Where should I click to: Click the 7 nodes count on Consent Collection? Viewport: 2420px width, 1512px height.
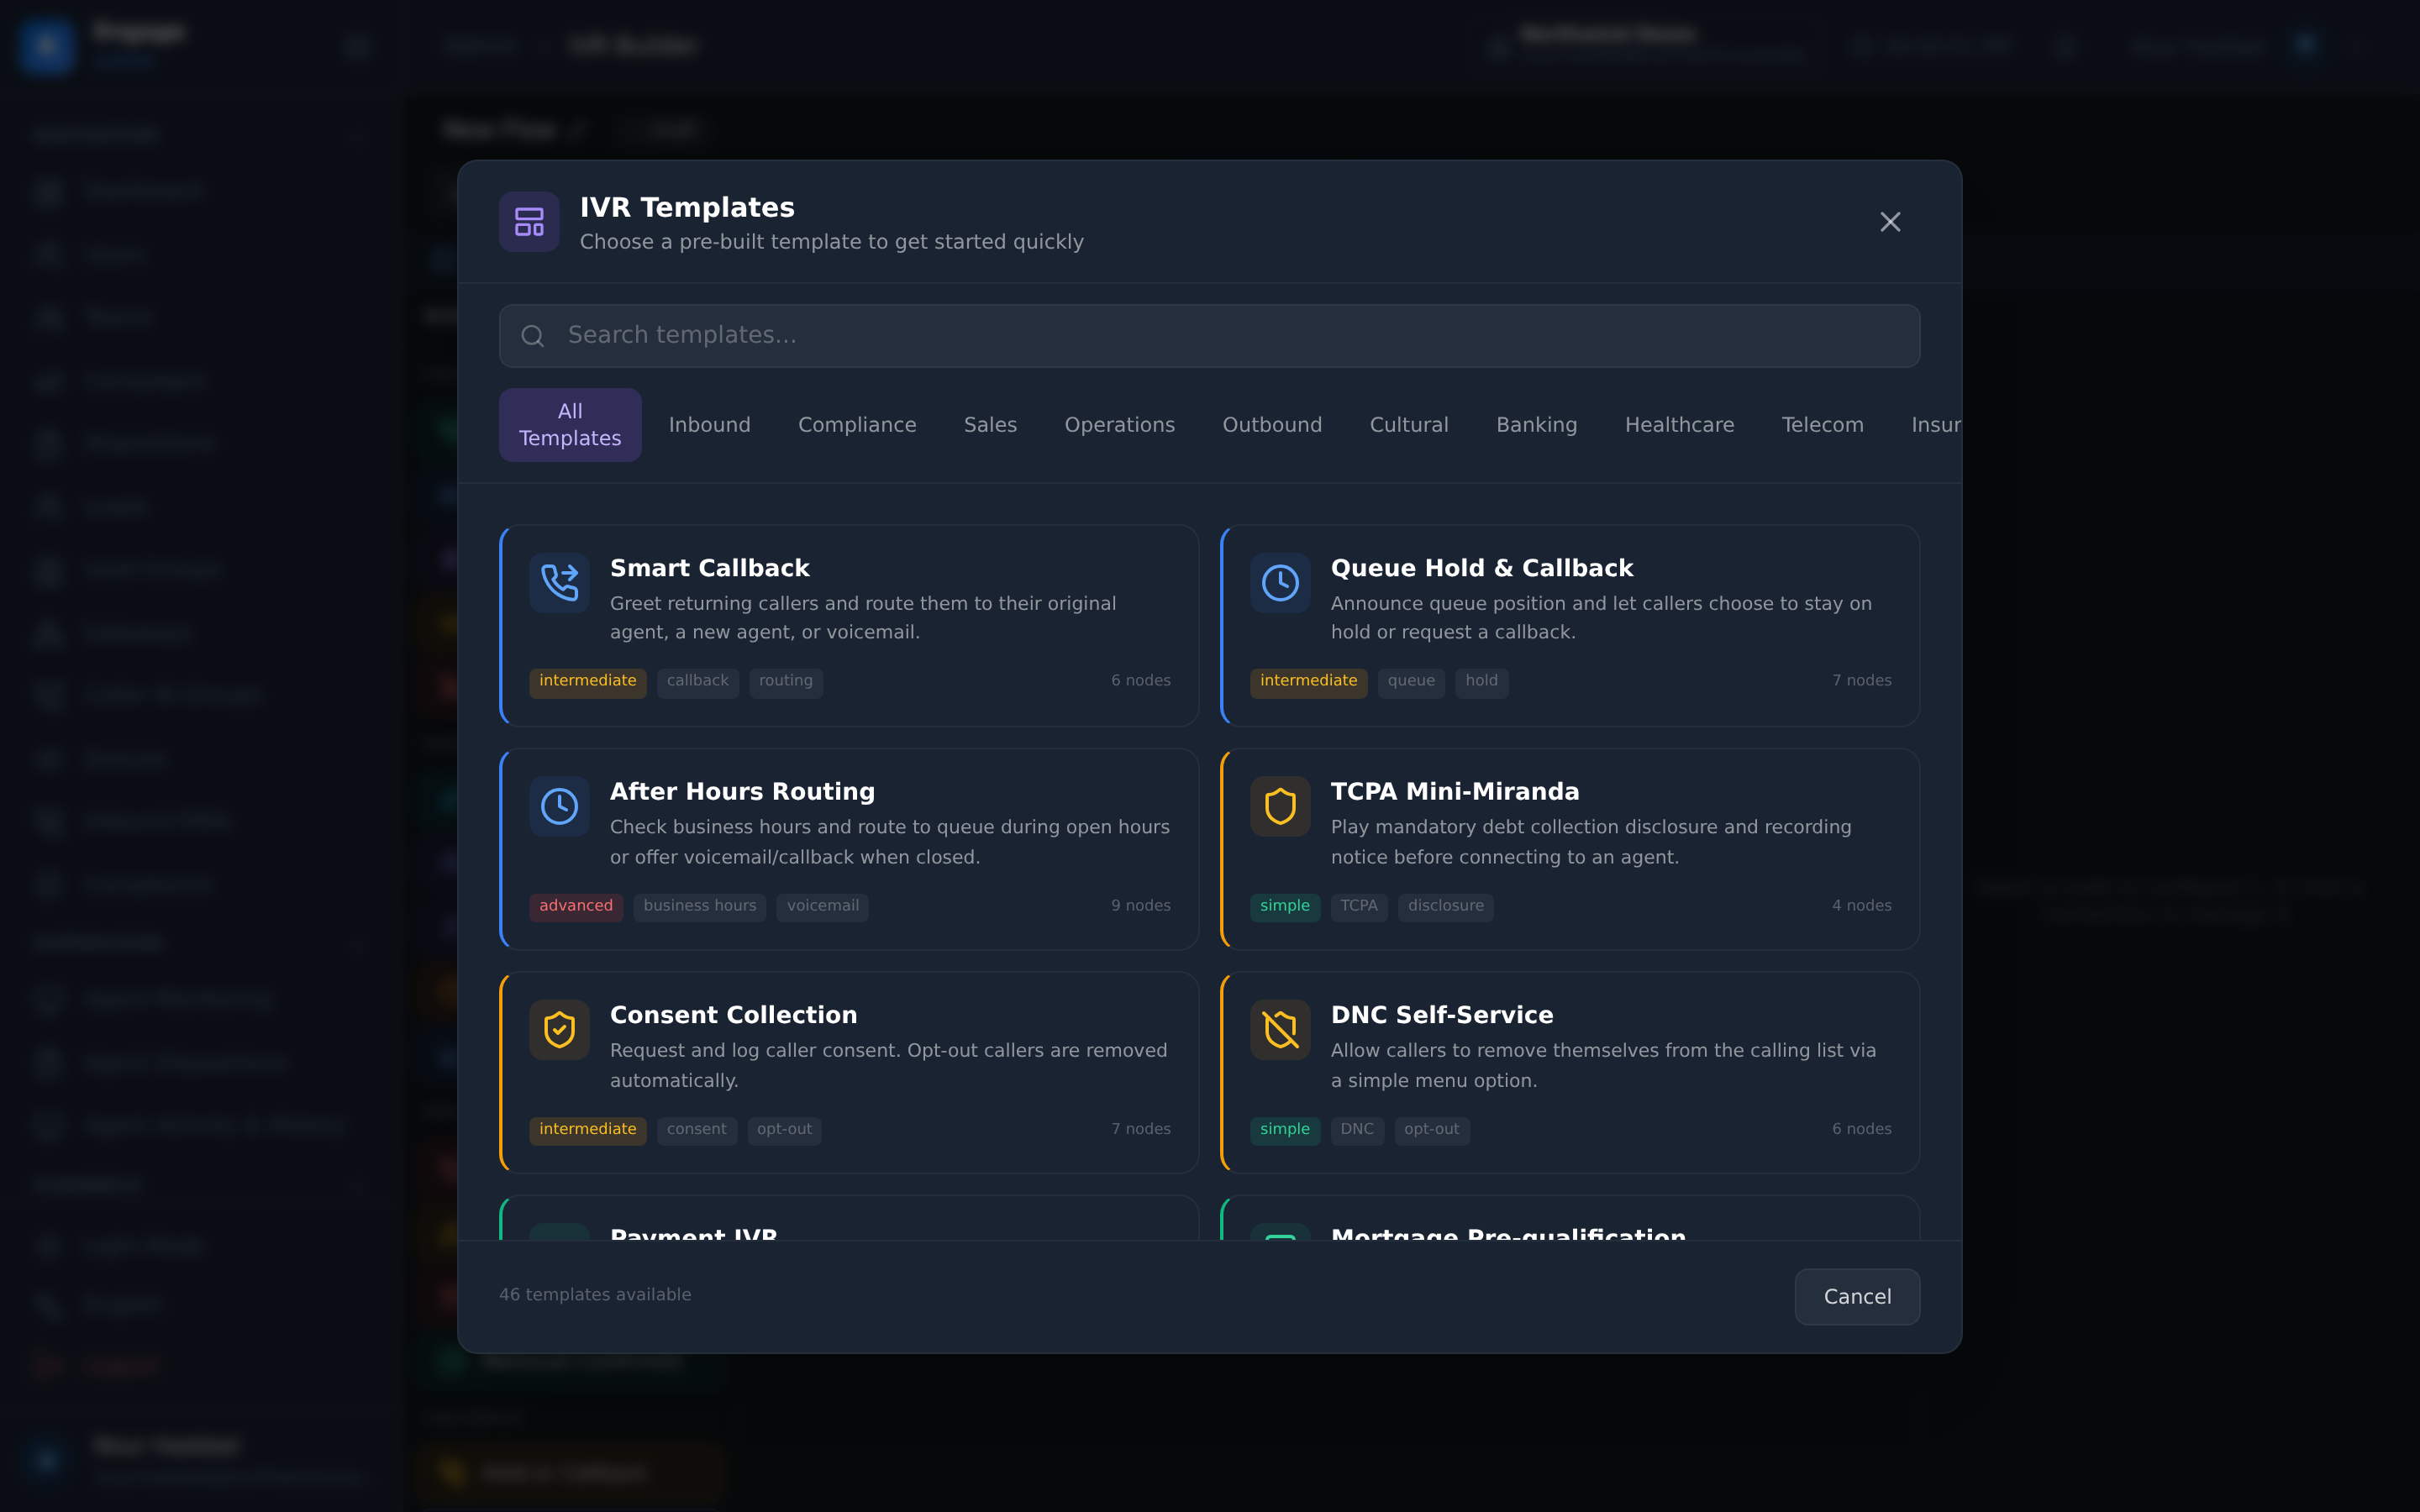pos(1140,1130)
